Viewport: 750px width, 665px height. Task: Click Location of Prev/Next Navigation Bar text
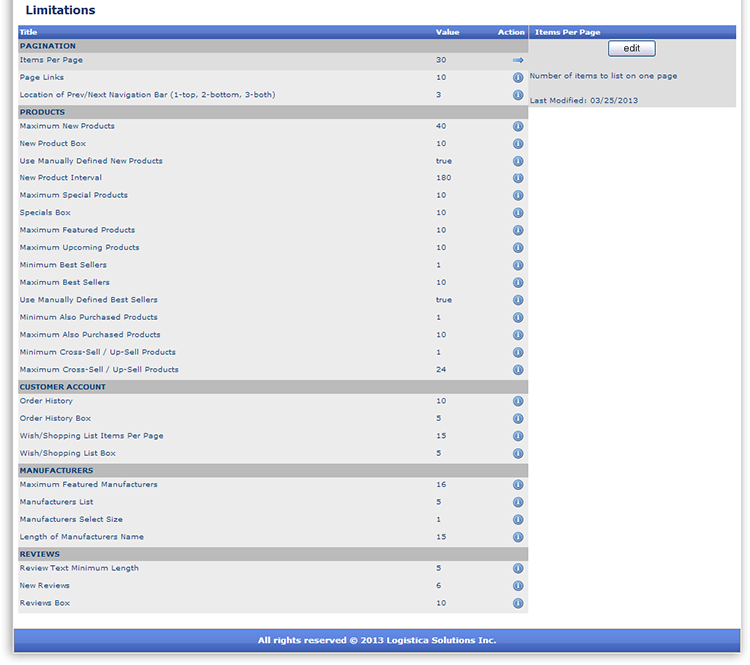coord(147,95)
